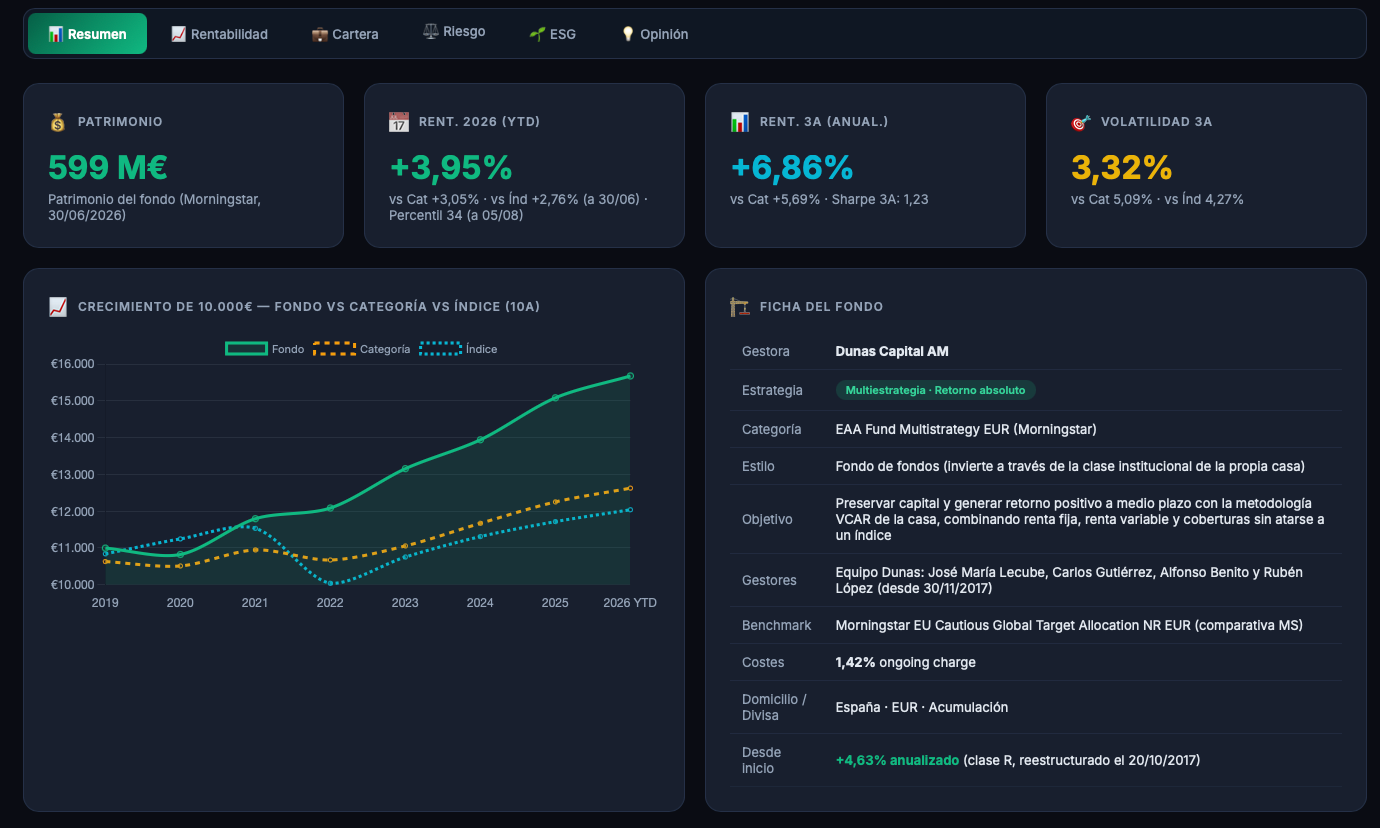Toggle the Fondo series in the chart legend
Image resolution: width=1380 pixels, height=828 pixels.
265,349
